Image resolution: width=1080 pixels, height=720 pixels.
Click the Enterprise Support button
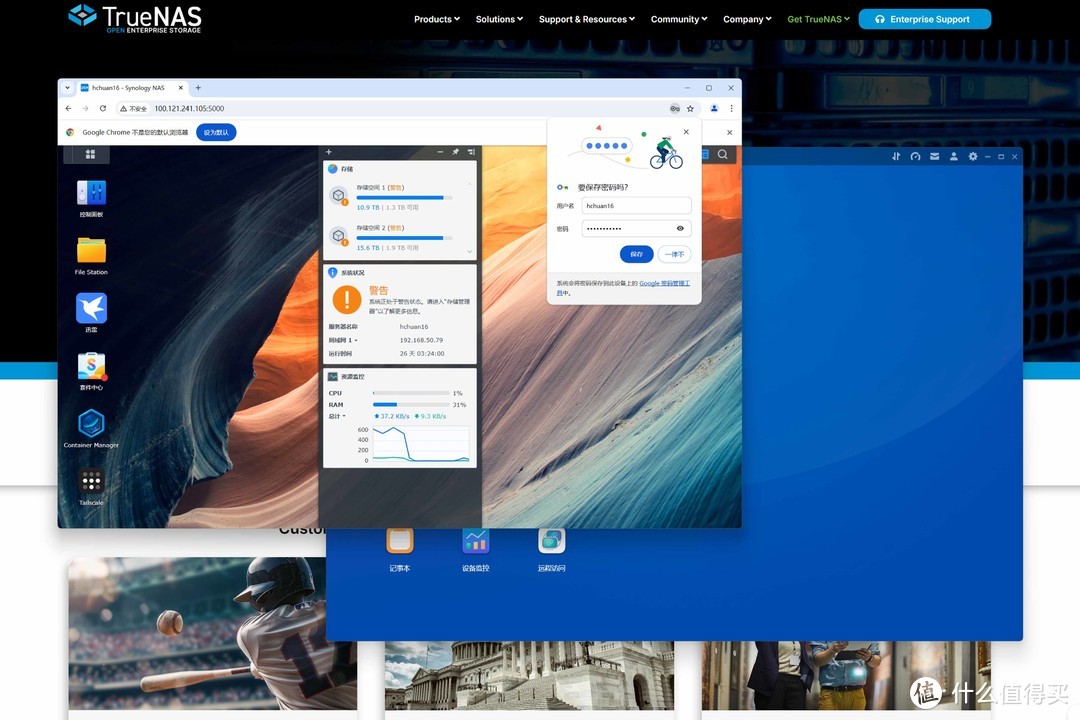(x=924, y=19)
